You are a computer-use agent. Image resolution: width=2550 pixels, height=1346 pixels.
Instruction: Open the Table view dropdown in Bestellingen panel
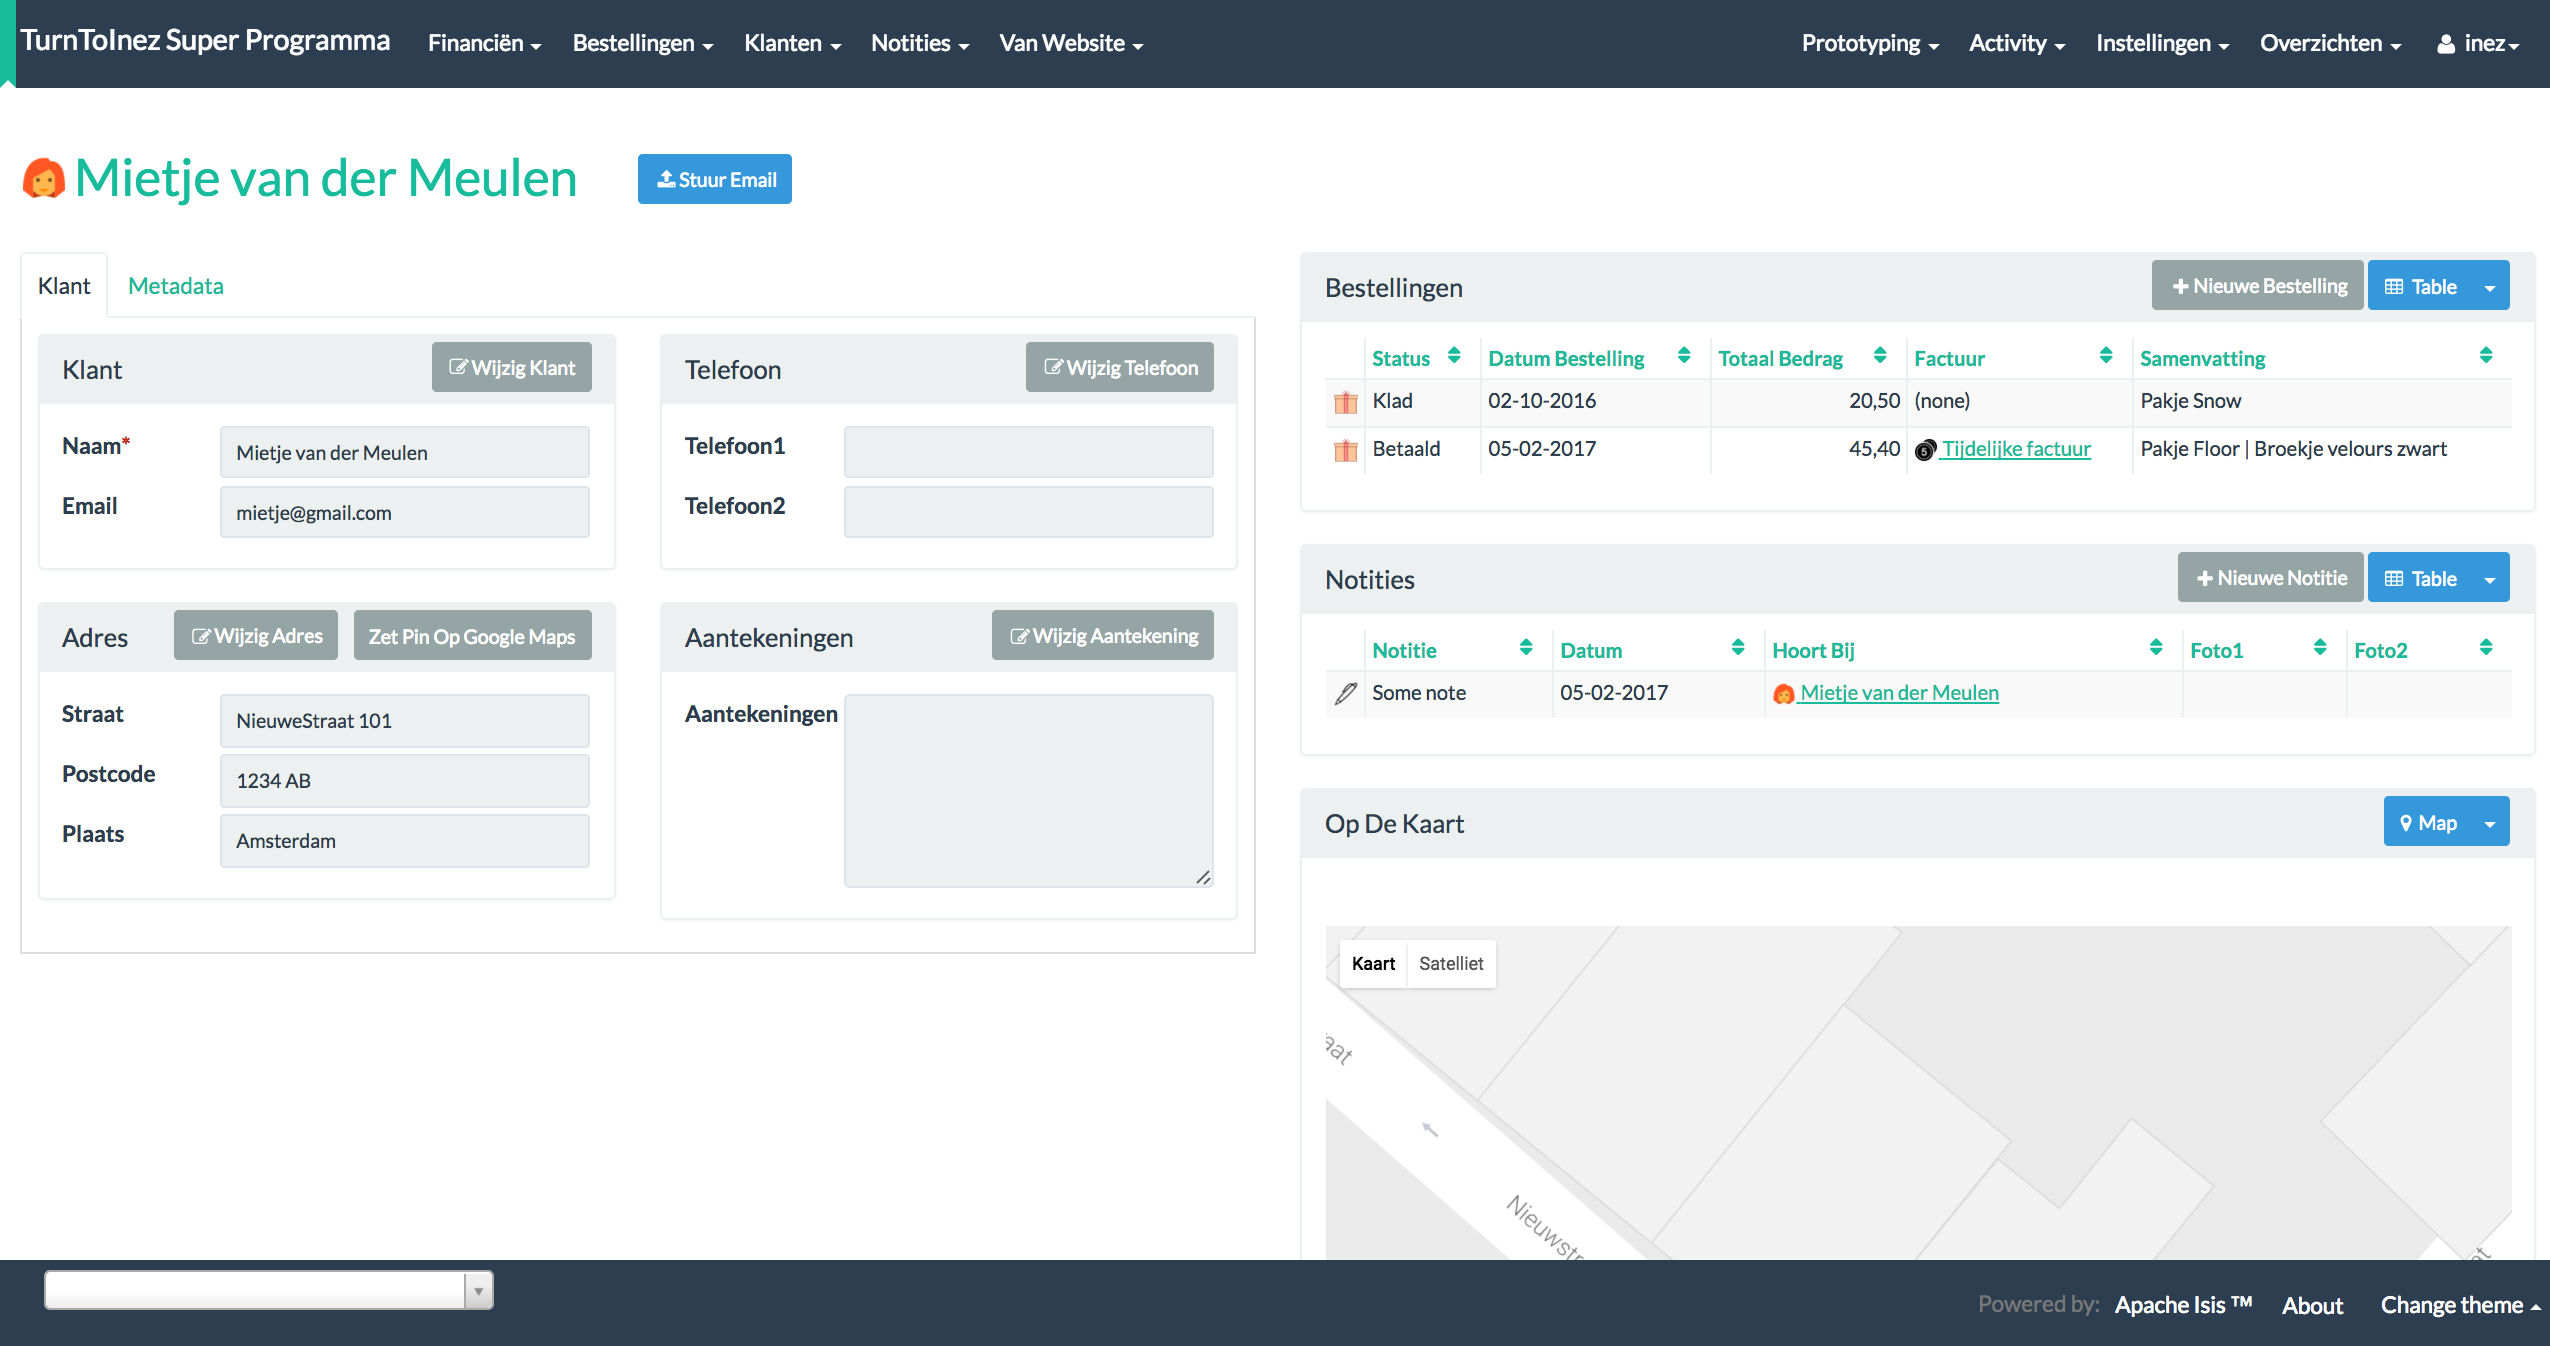(2438, 286)
